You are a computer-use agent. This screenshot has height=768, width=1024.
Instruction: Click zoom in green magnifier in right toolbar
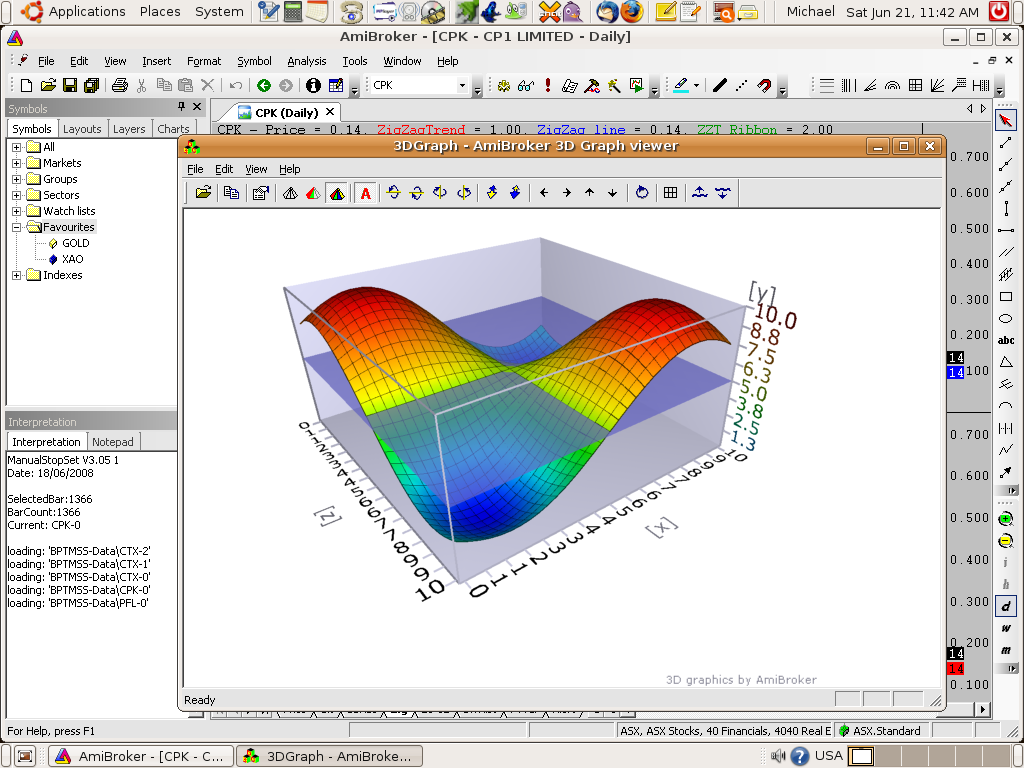[1006, 519]
